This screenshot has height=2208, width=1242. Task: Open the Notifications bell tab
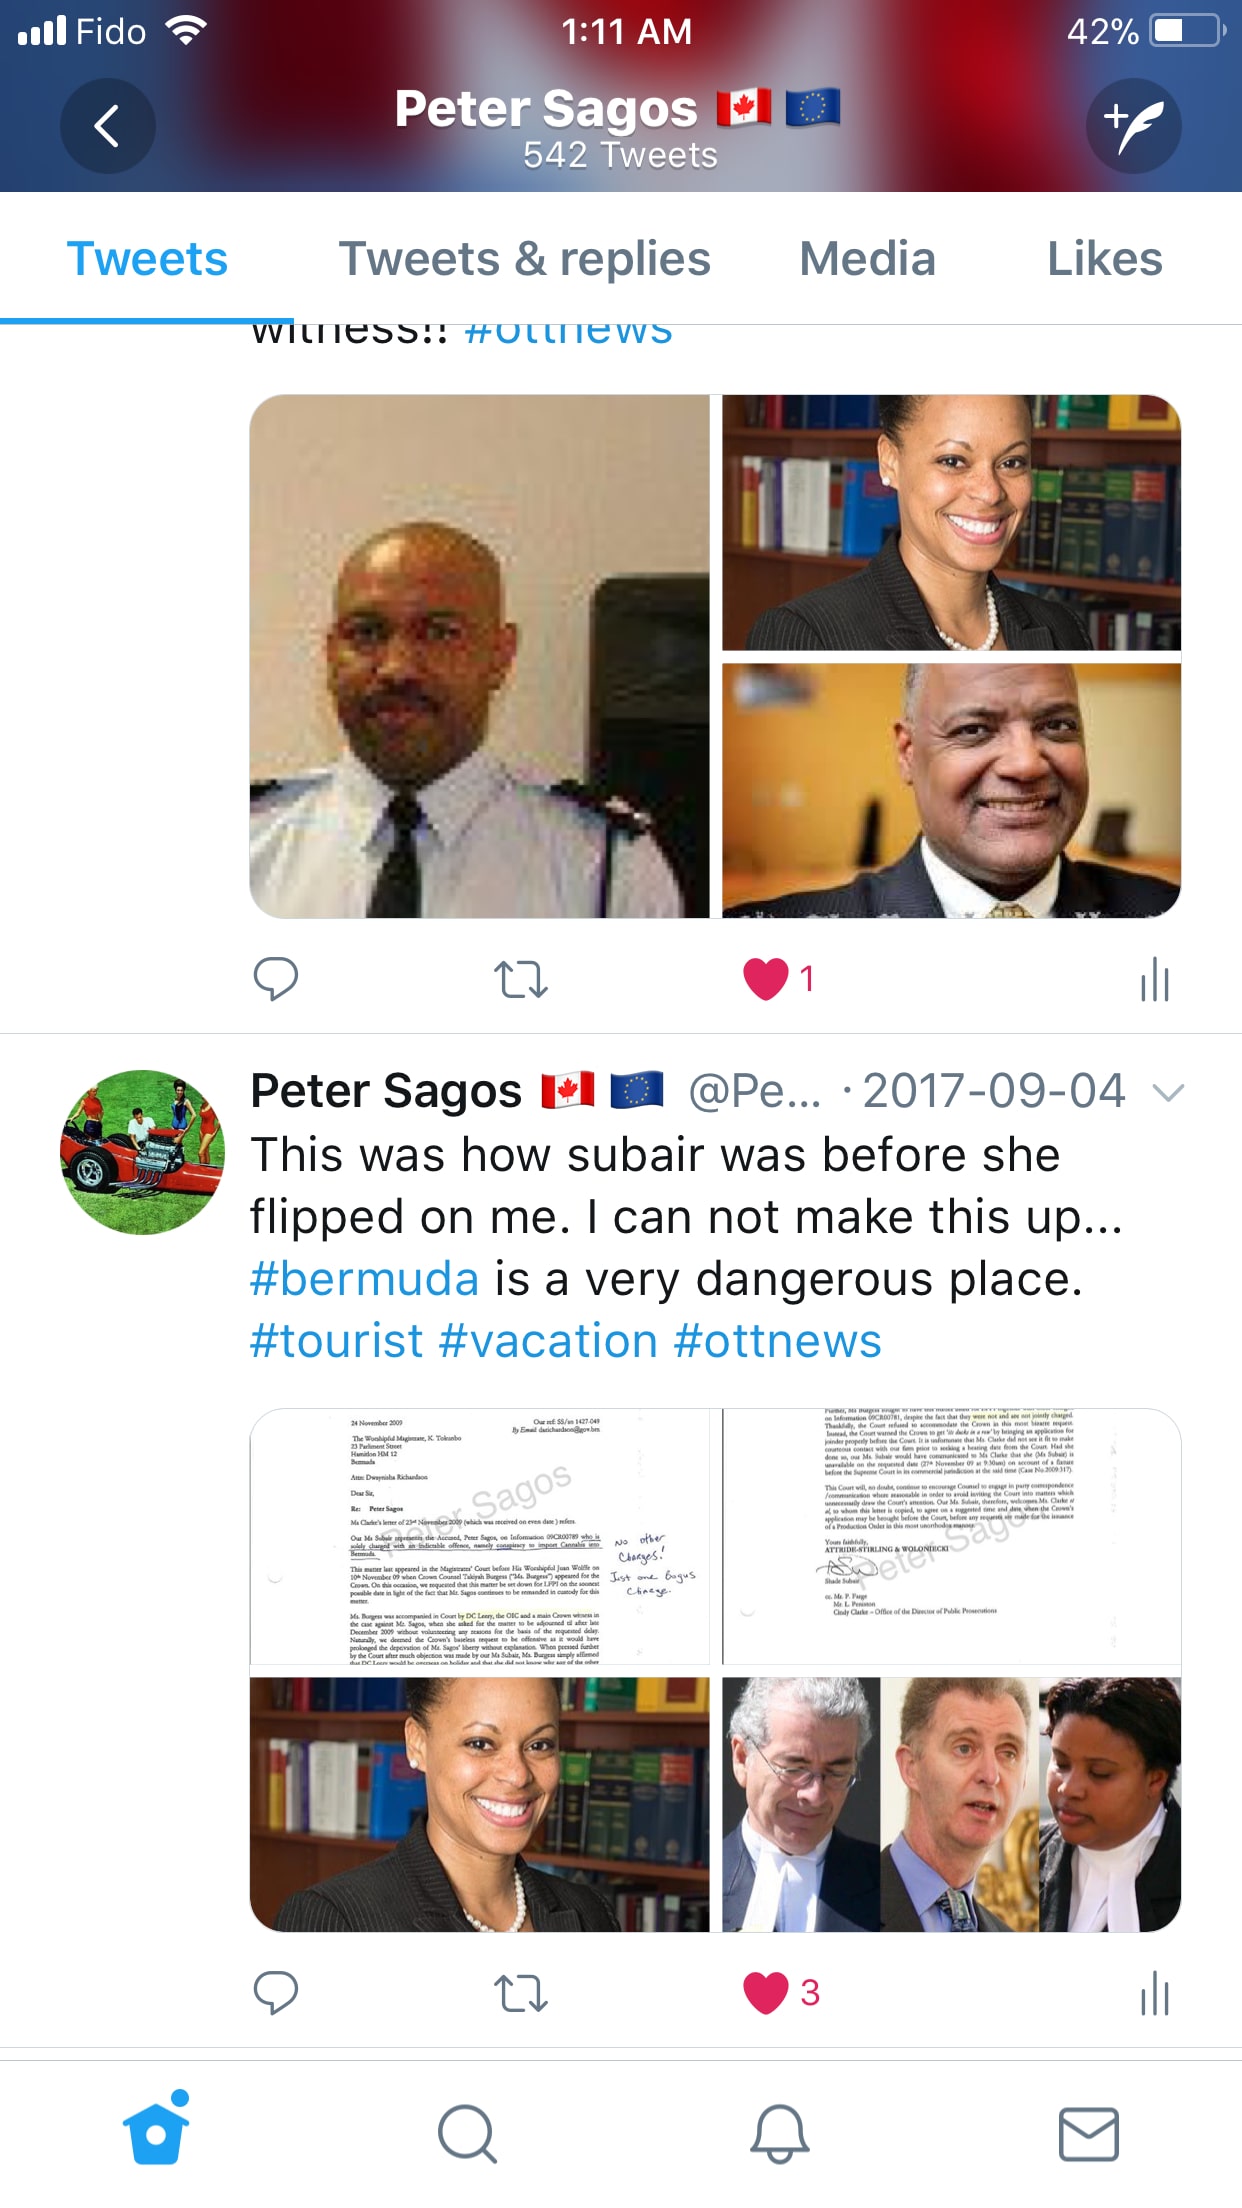tap(779, 2133)
